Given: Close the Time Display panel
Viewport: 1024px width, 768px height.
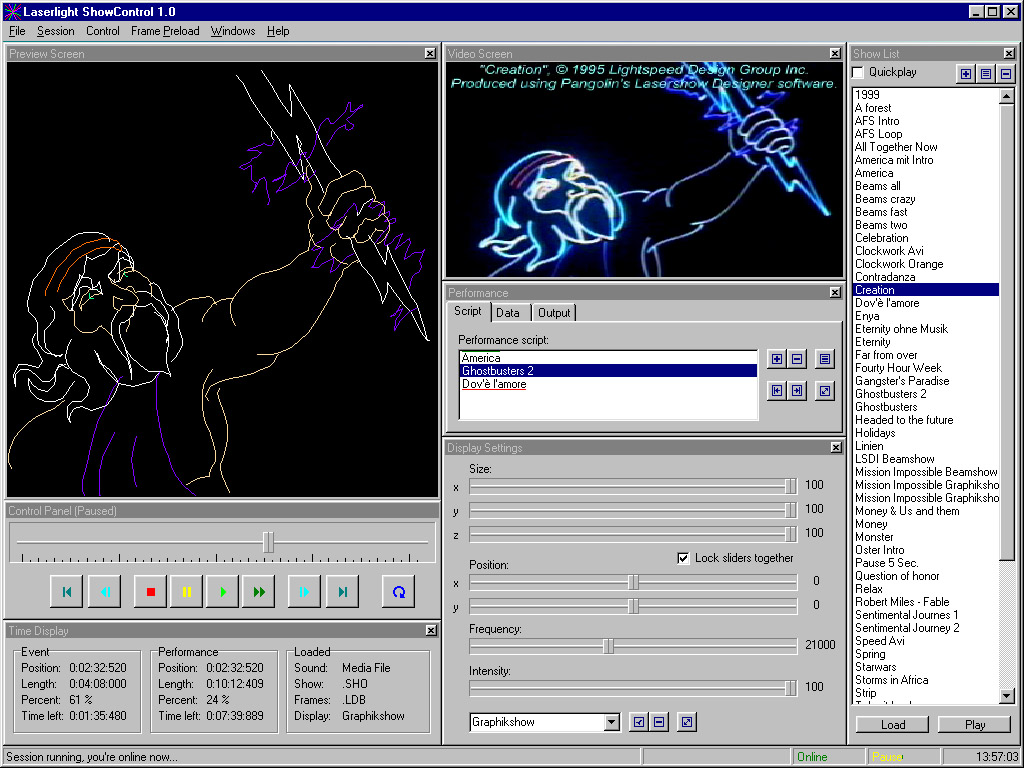Looking at the screenshot, I should click(431, 630).
